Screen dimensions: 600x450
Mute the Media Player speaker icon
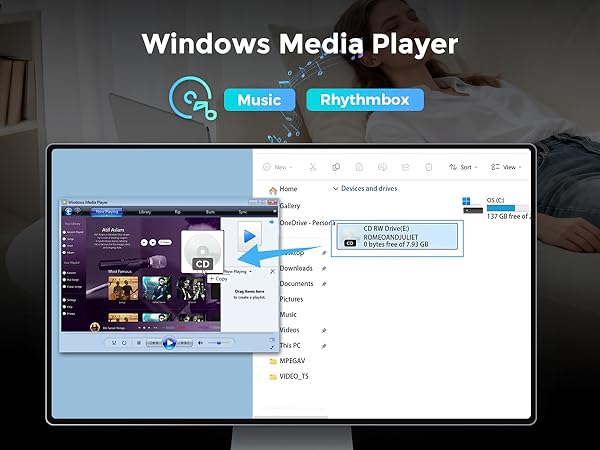pos(200,343)
